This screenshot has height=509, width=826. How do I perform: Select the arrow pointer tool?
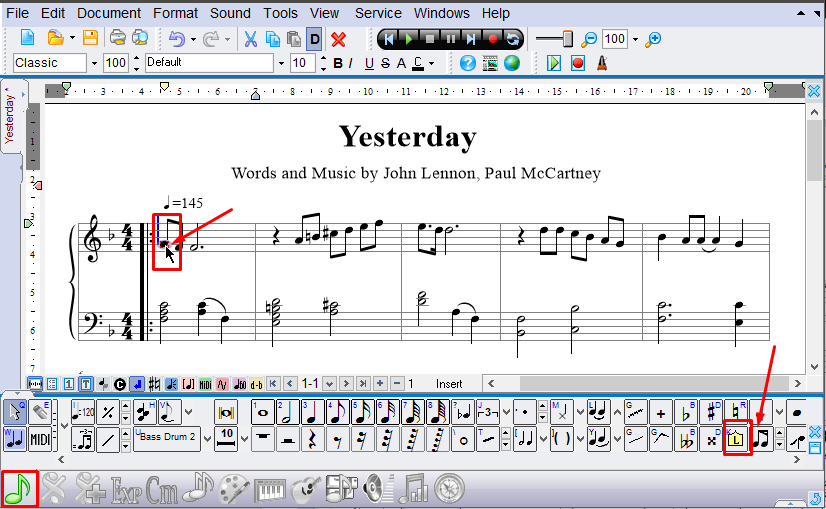tap(15, 412)
